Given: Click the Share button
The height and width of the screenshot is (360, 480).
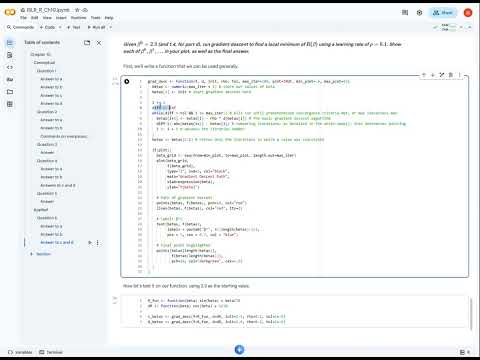Looking at the screenshot, I should pos(443,13).
